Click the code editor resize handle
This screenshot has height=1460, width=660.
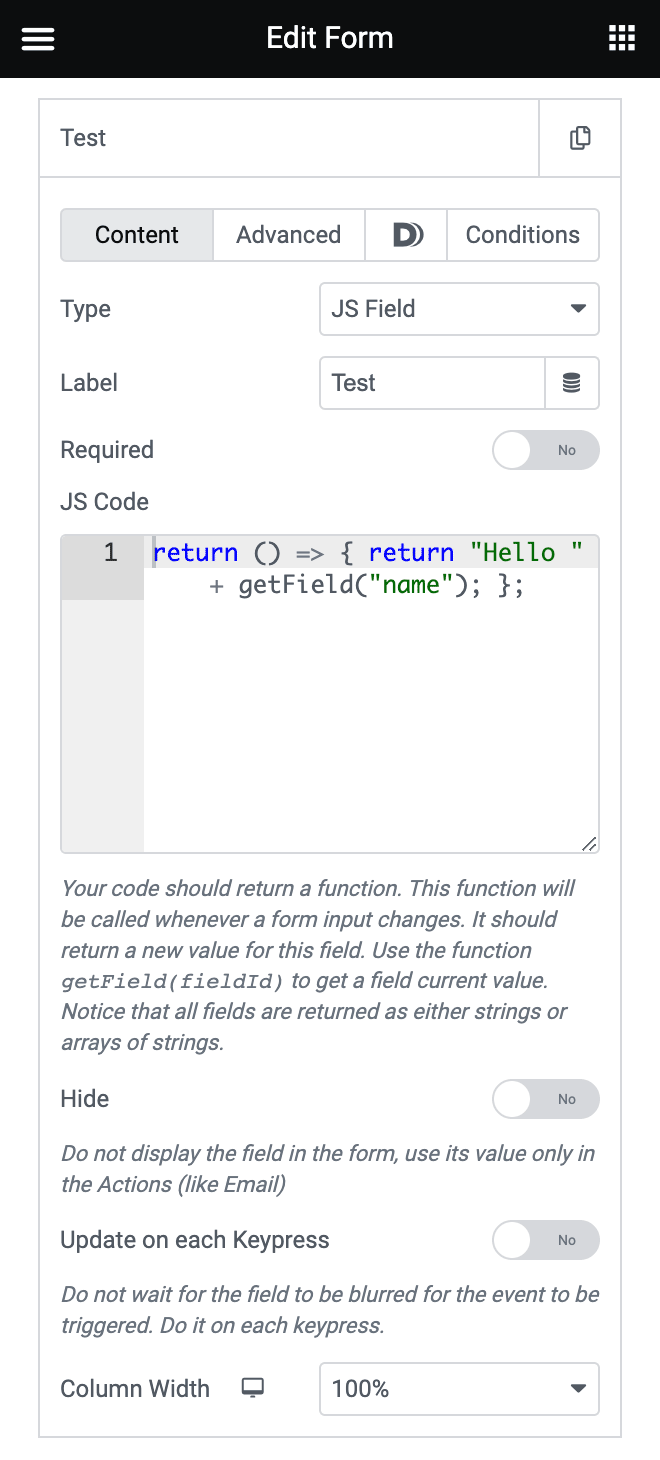pos(589,842)
